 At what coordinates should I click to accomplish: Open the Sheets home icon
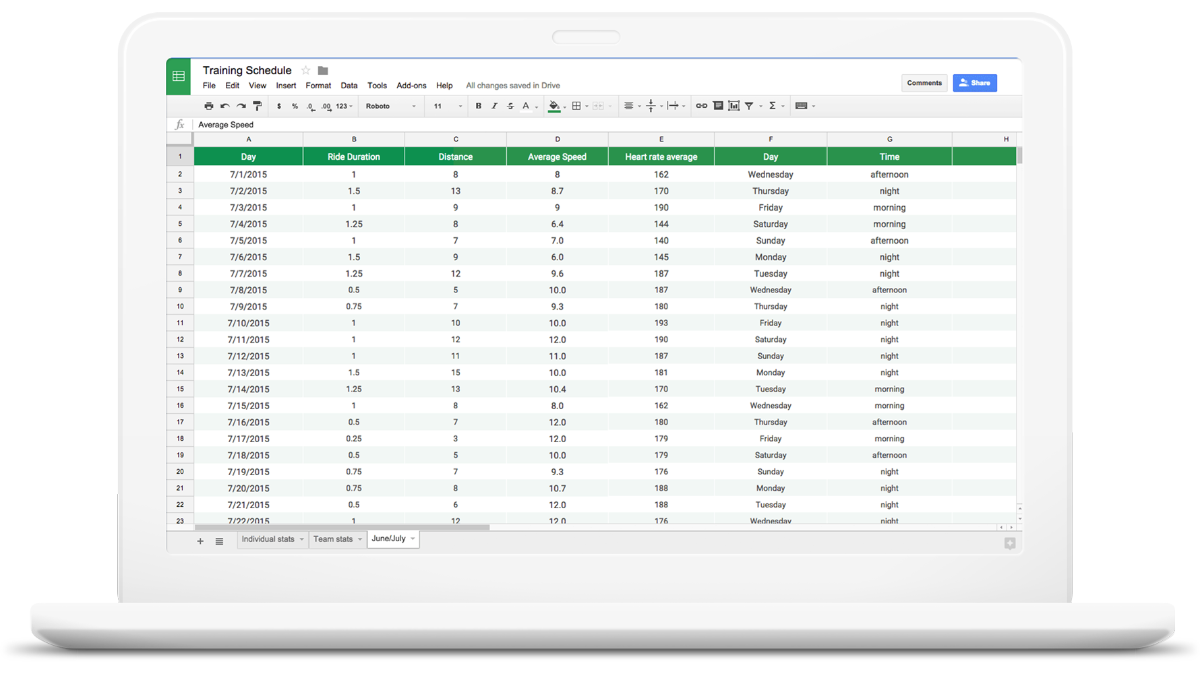(x=179, y=77)
